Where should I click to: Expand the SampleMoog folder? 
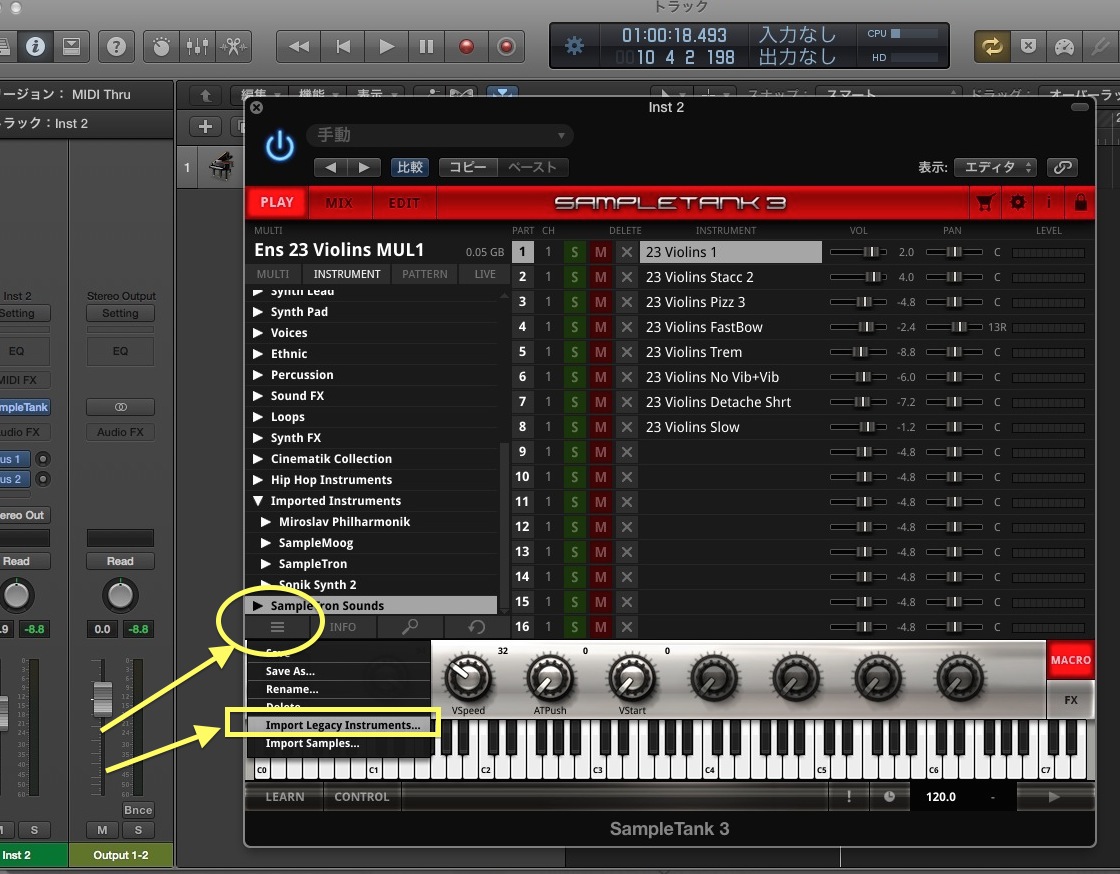click(266, 543)
